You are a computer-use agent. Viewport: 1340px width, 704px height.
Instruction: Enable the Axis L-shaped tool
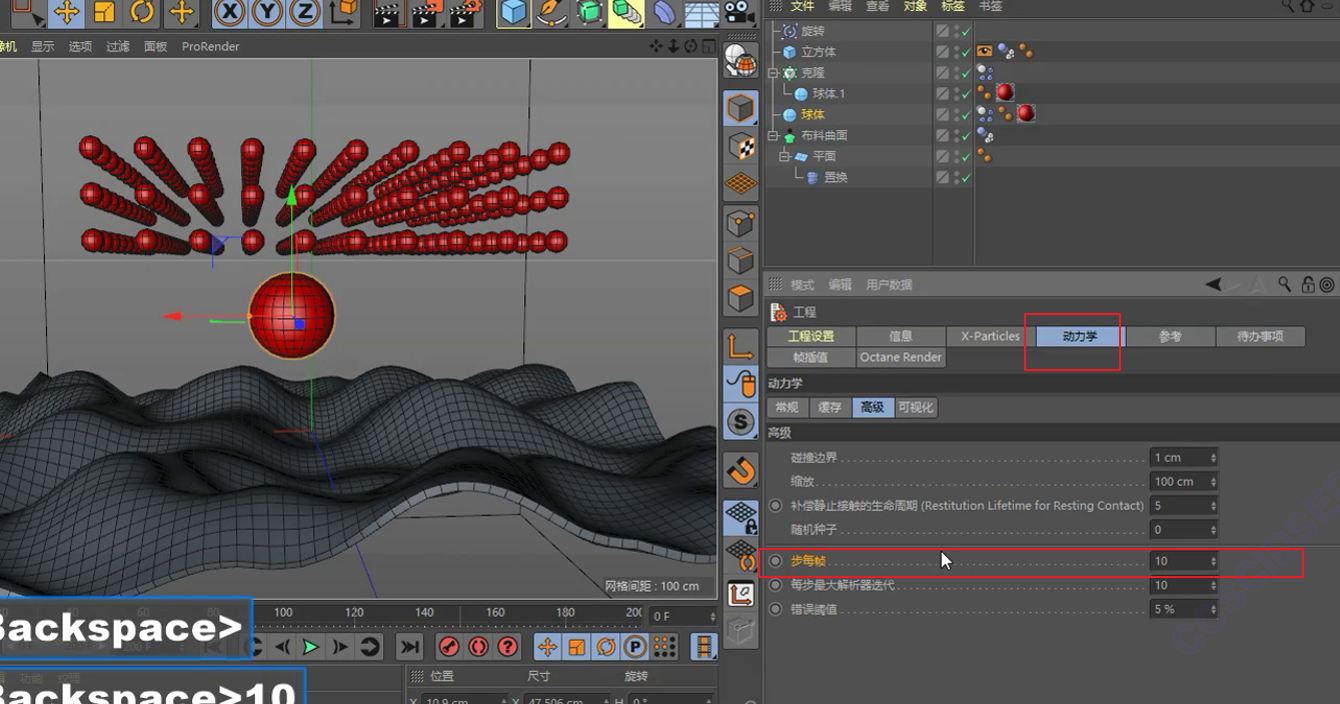pyautogui.click(x=741, y=346)
